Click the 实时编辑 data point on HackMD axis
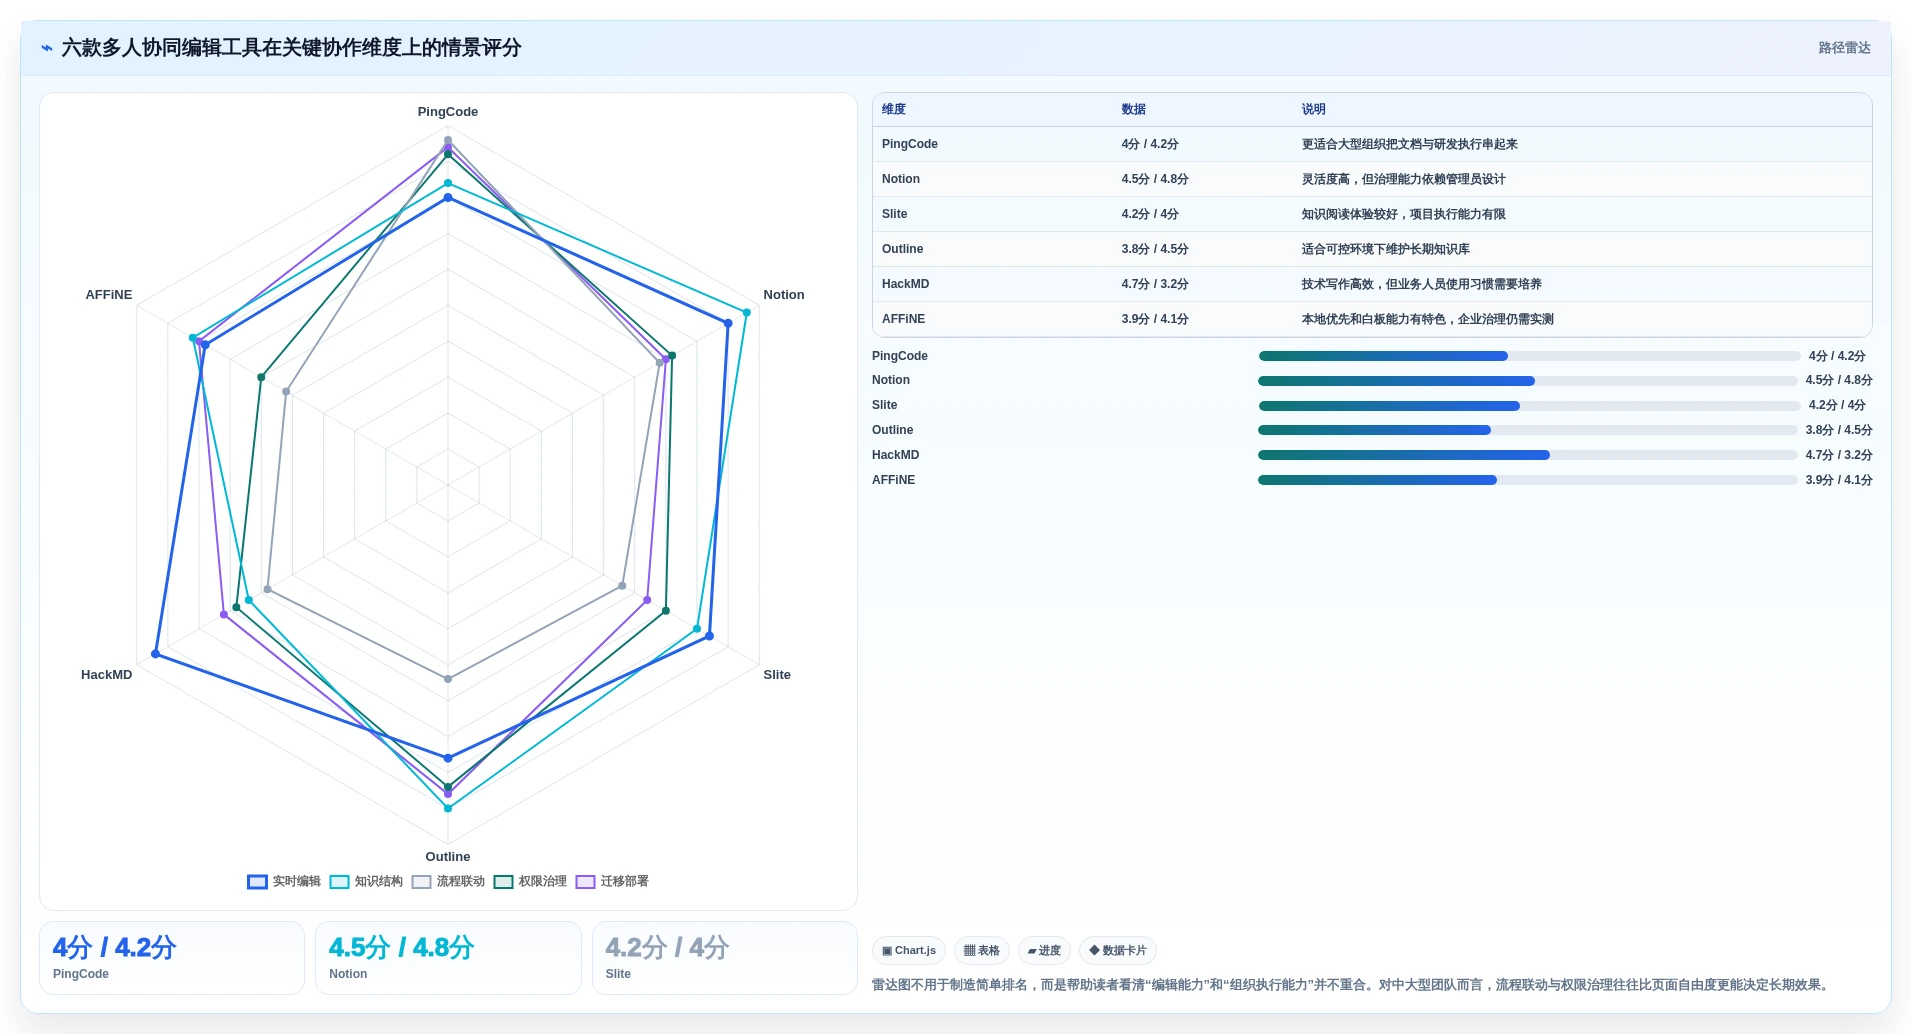The width and height of the screenshot is (1912, 1034). pyautogui.click(x=155, y=654)
